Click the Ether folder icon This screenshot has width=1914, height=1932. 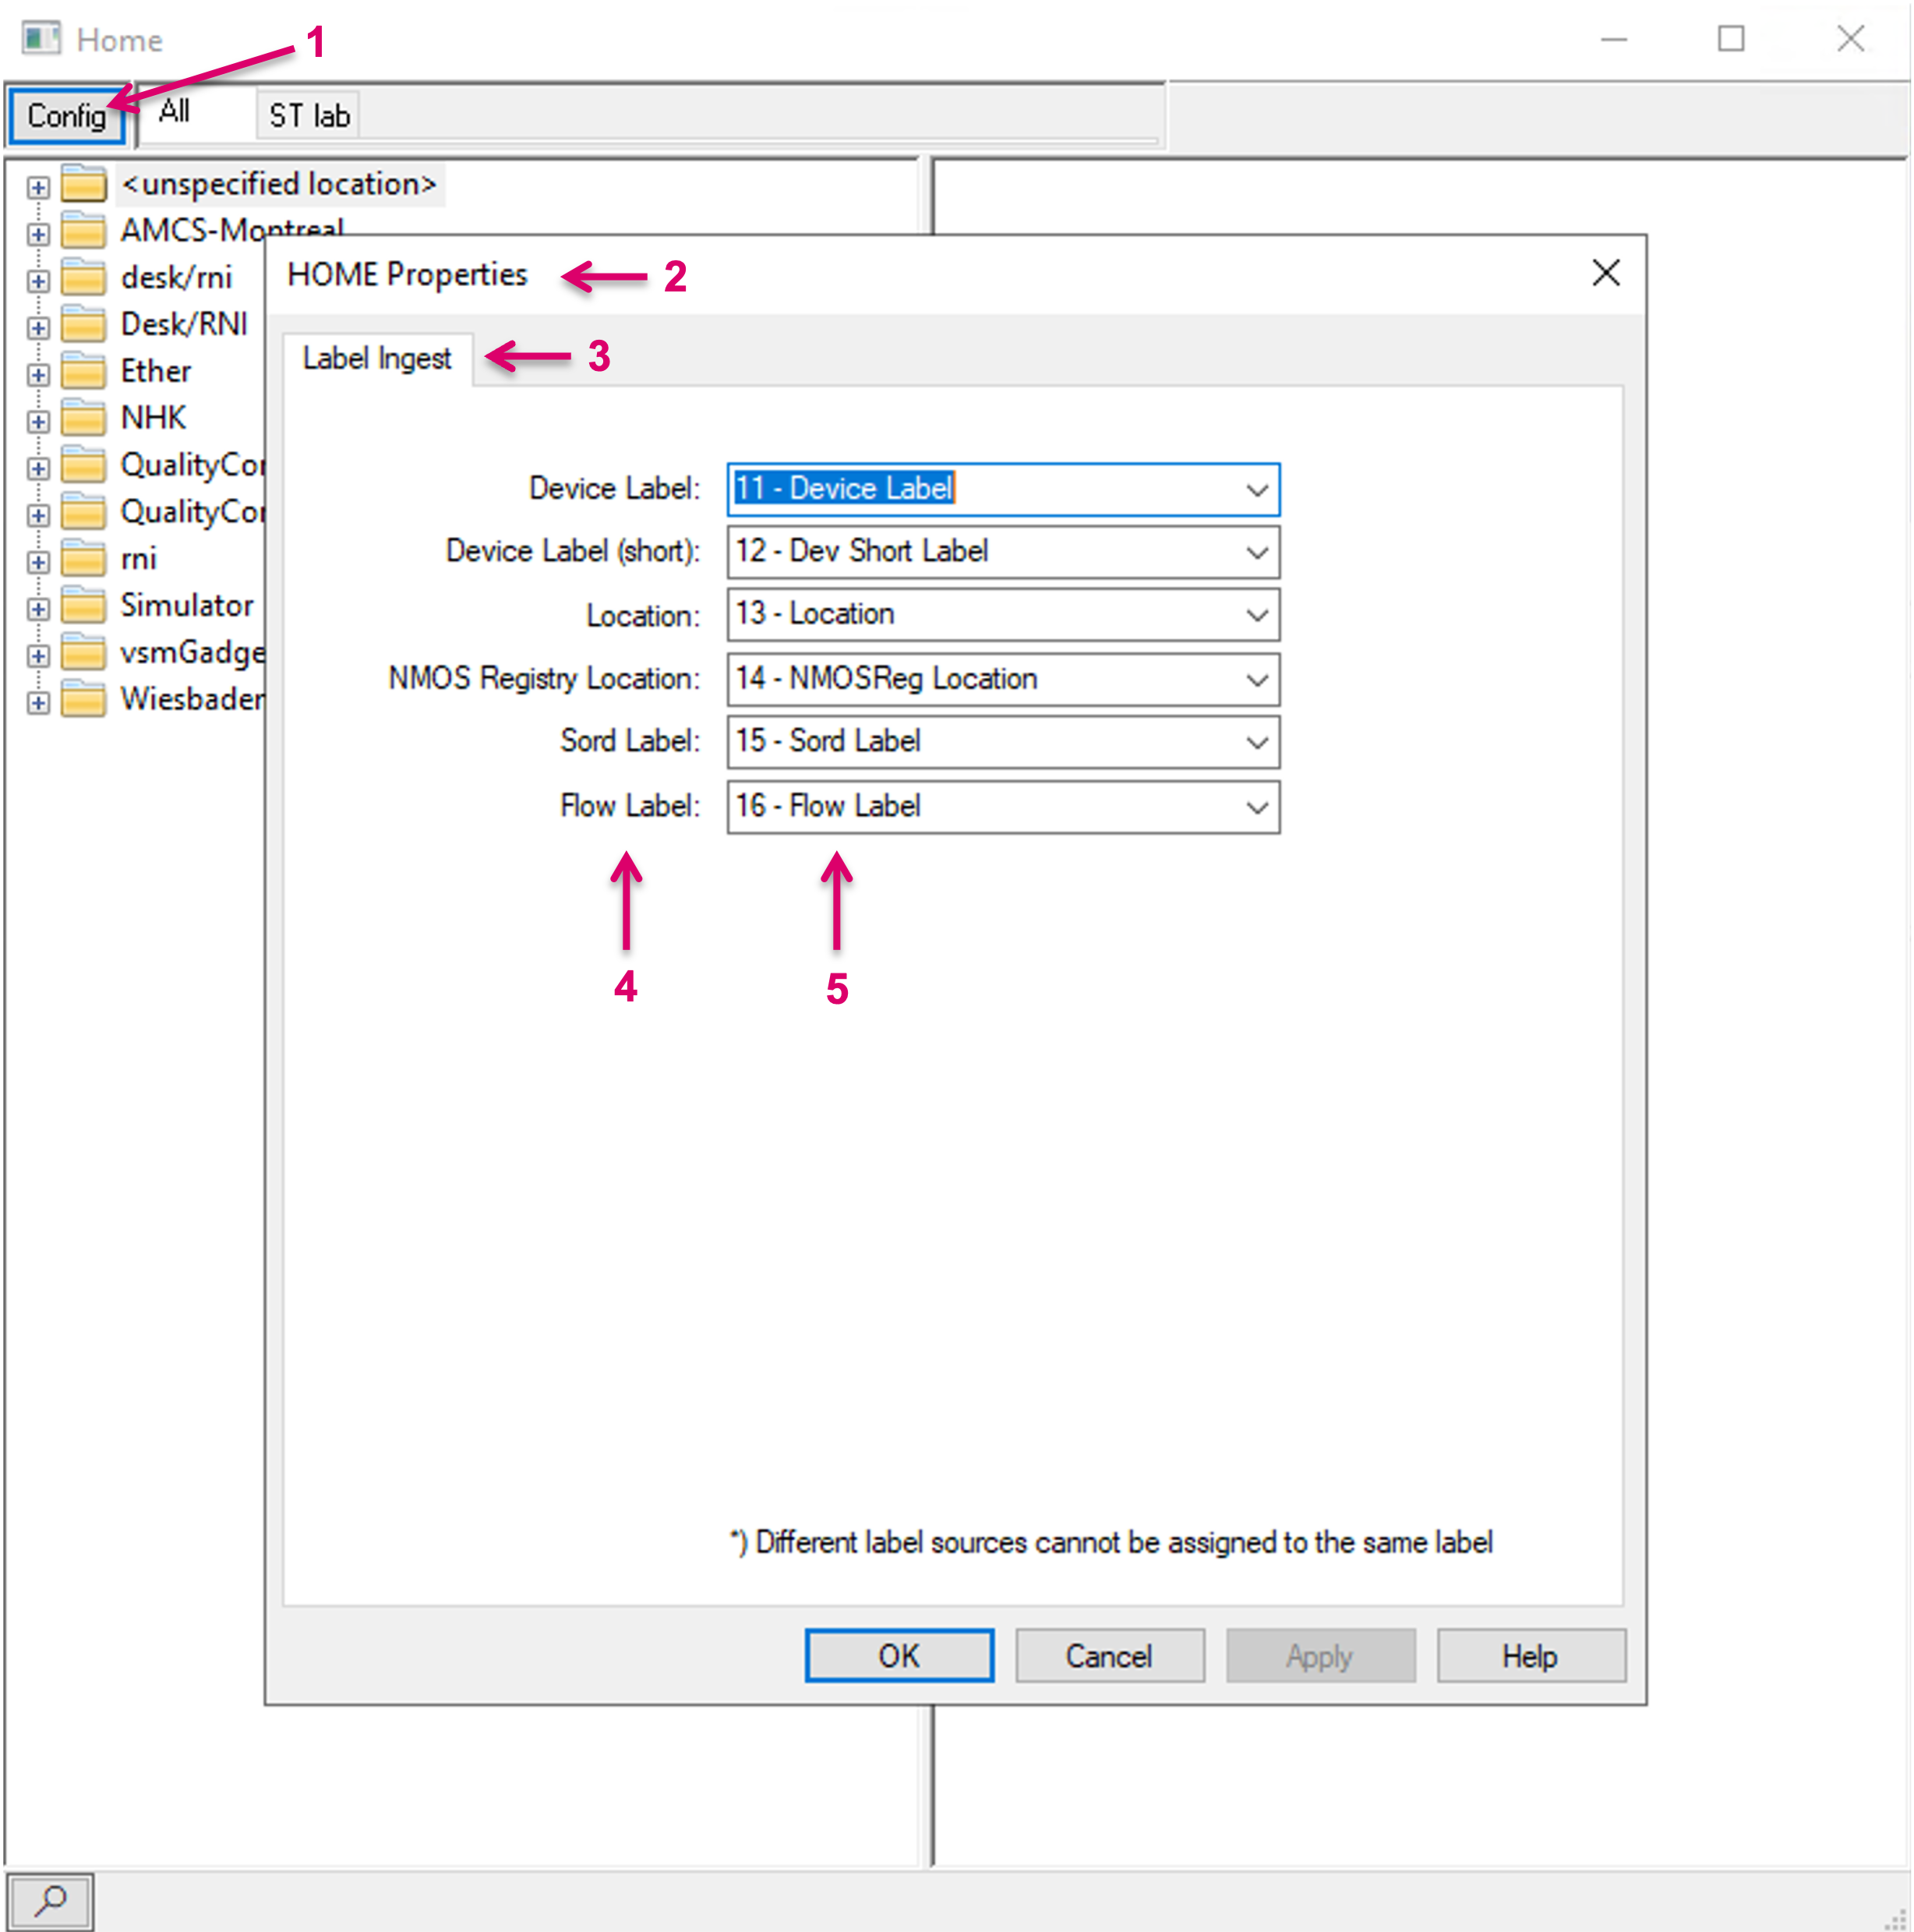[83, 372]
